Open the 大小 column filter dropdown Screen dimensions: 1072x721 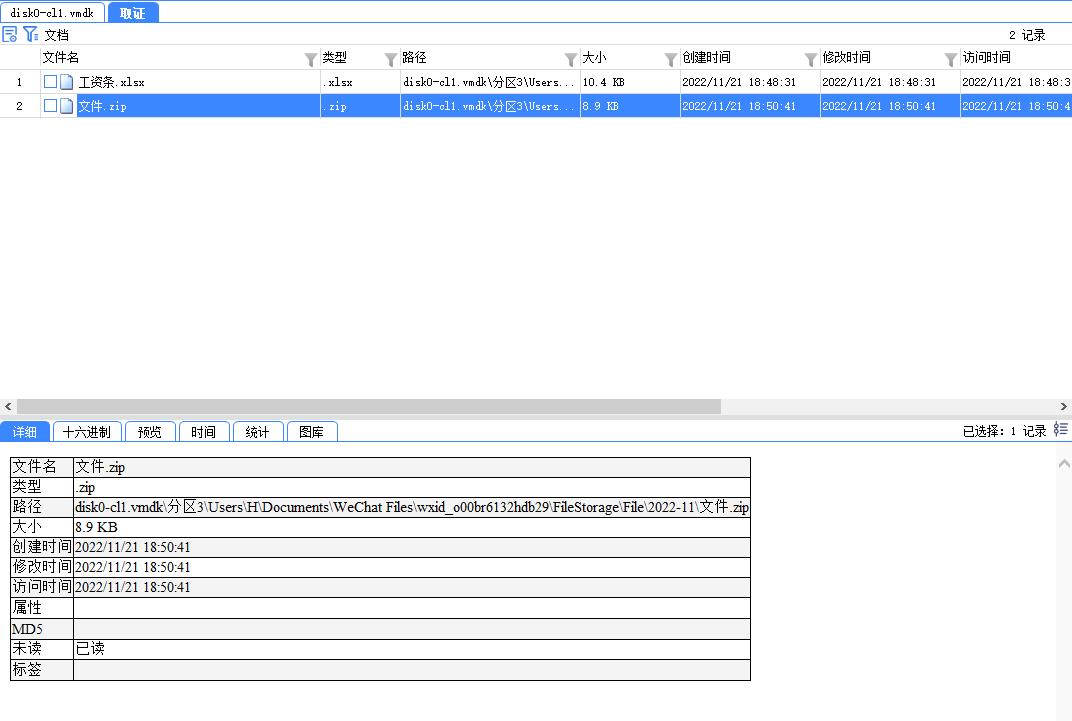click(671, 59)
